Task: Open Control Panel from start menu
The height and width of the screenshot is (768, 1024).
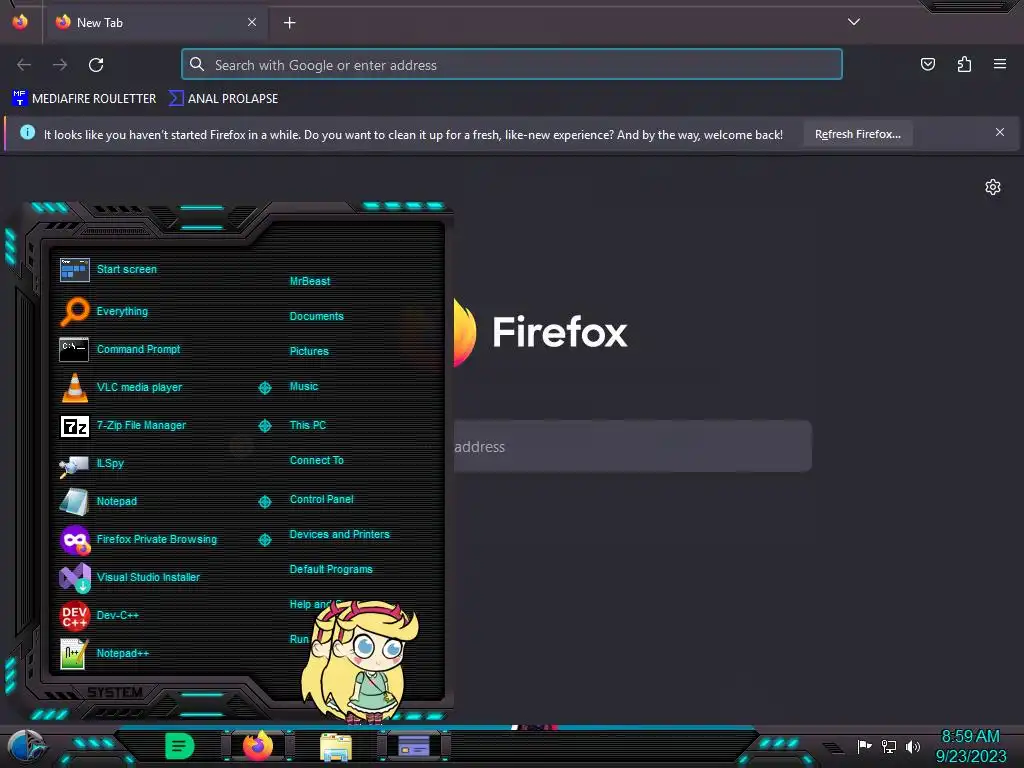Action: pos(321,499)
